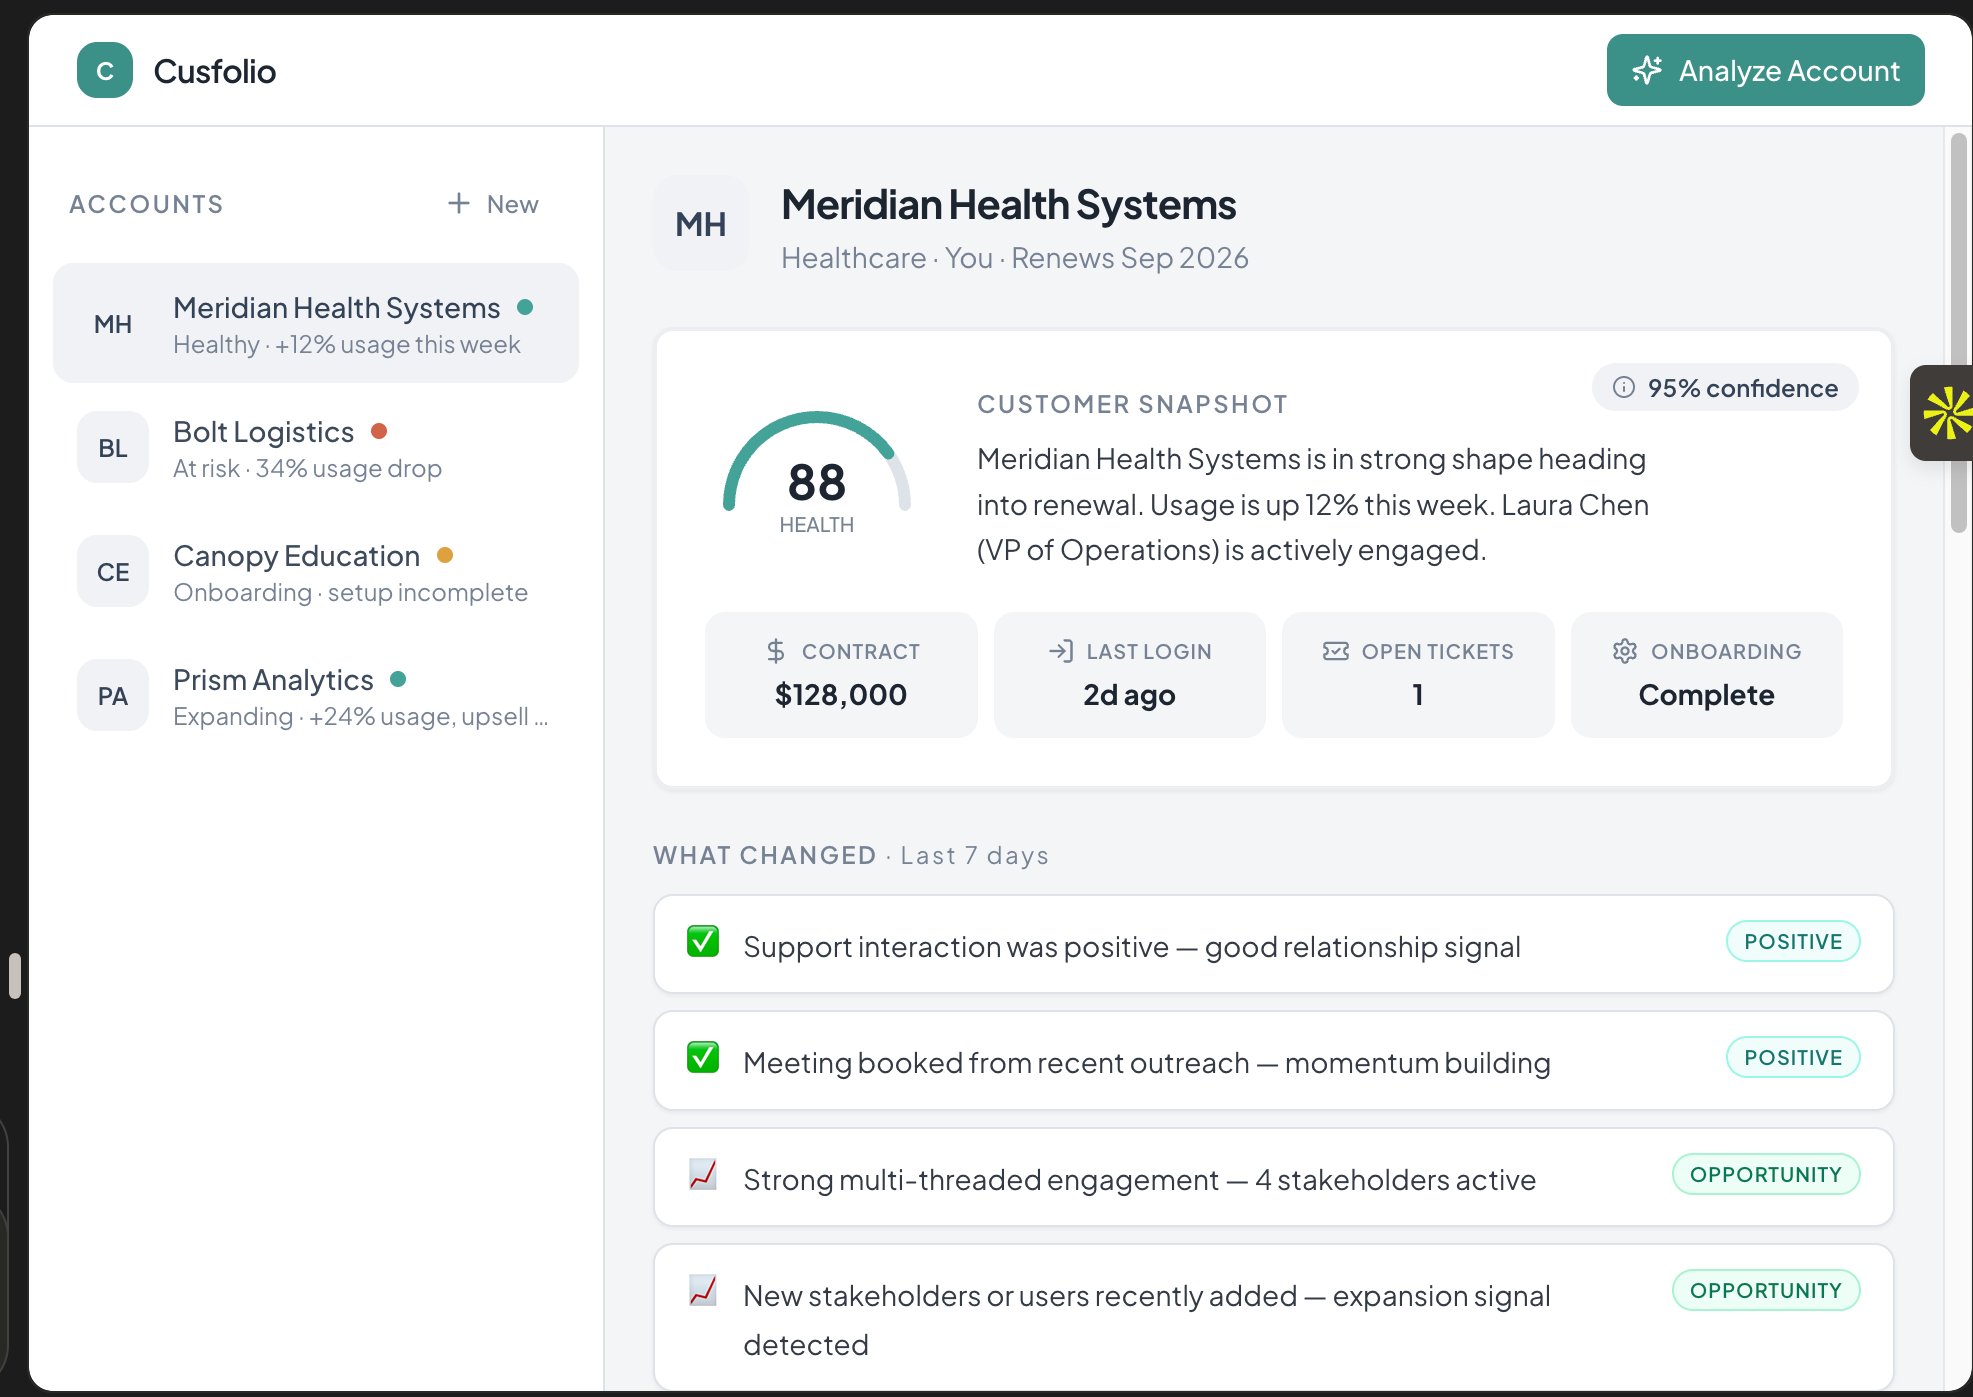Click the gear icon on Onboarding tile
This screenshot has width=1973, height=1397.
click(1625, 651)
